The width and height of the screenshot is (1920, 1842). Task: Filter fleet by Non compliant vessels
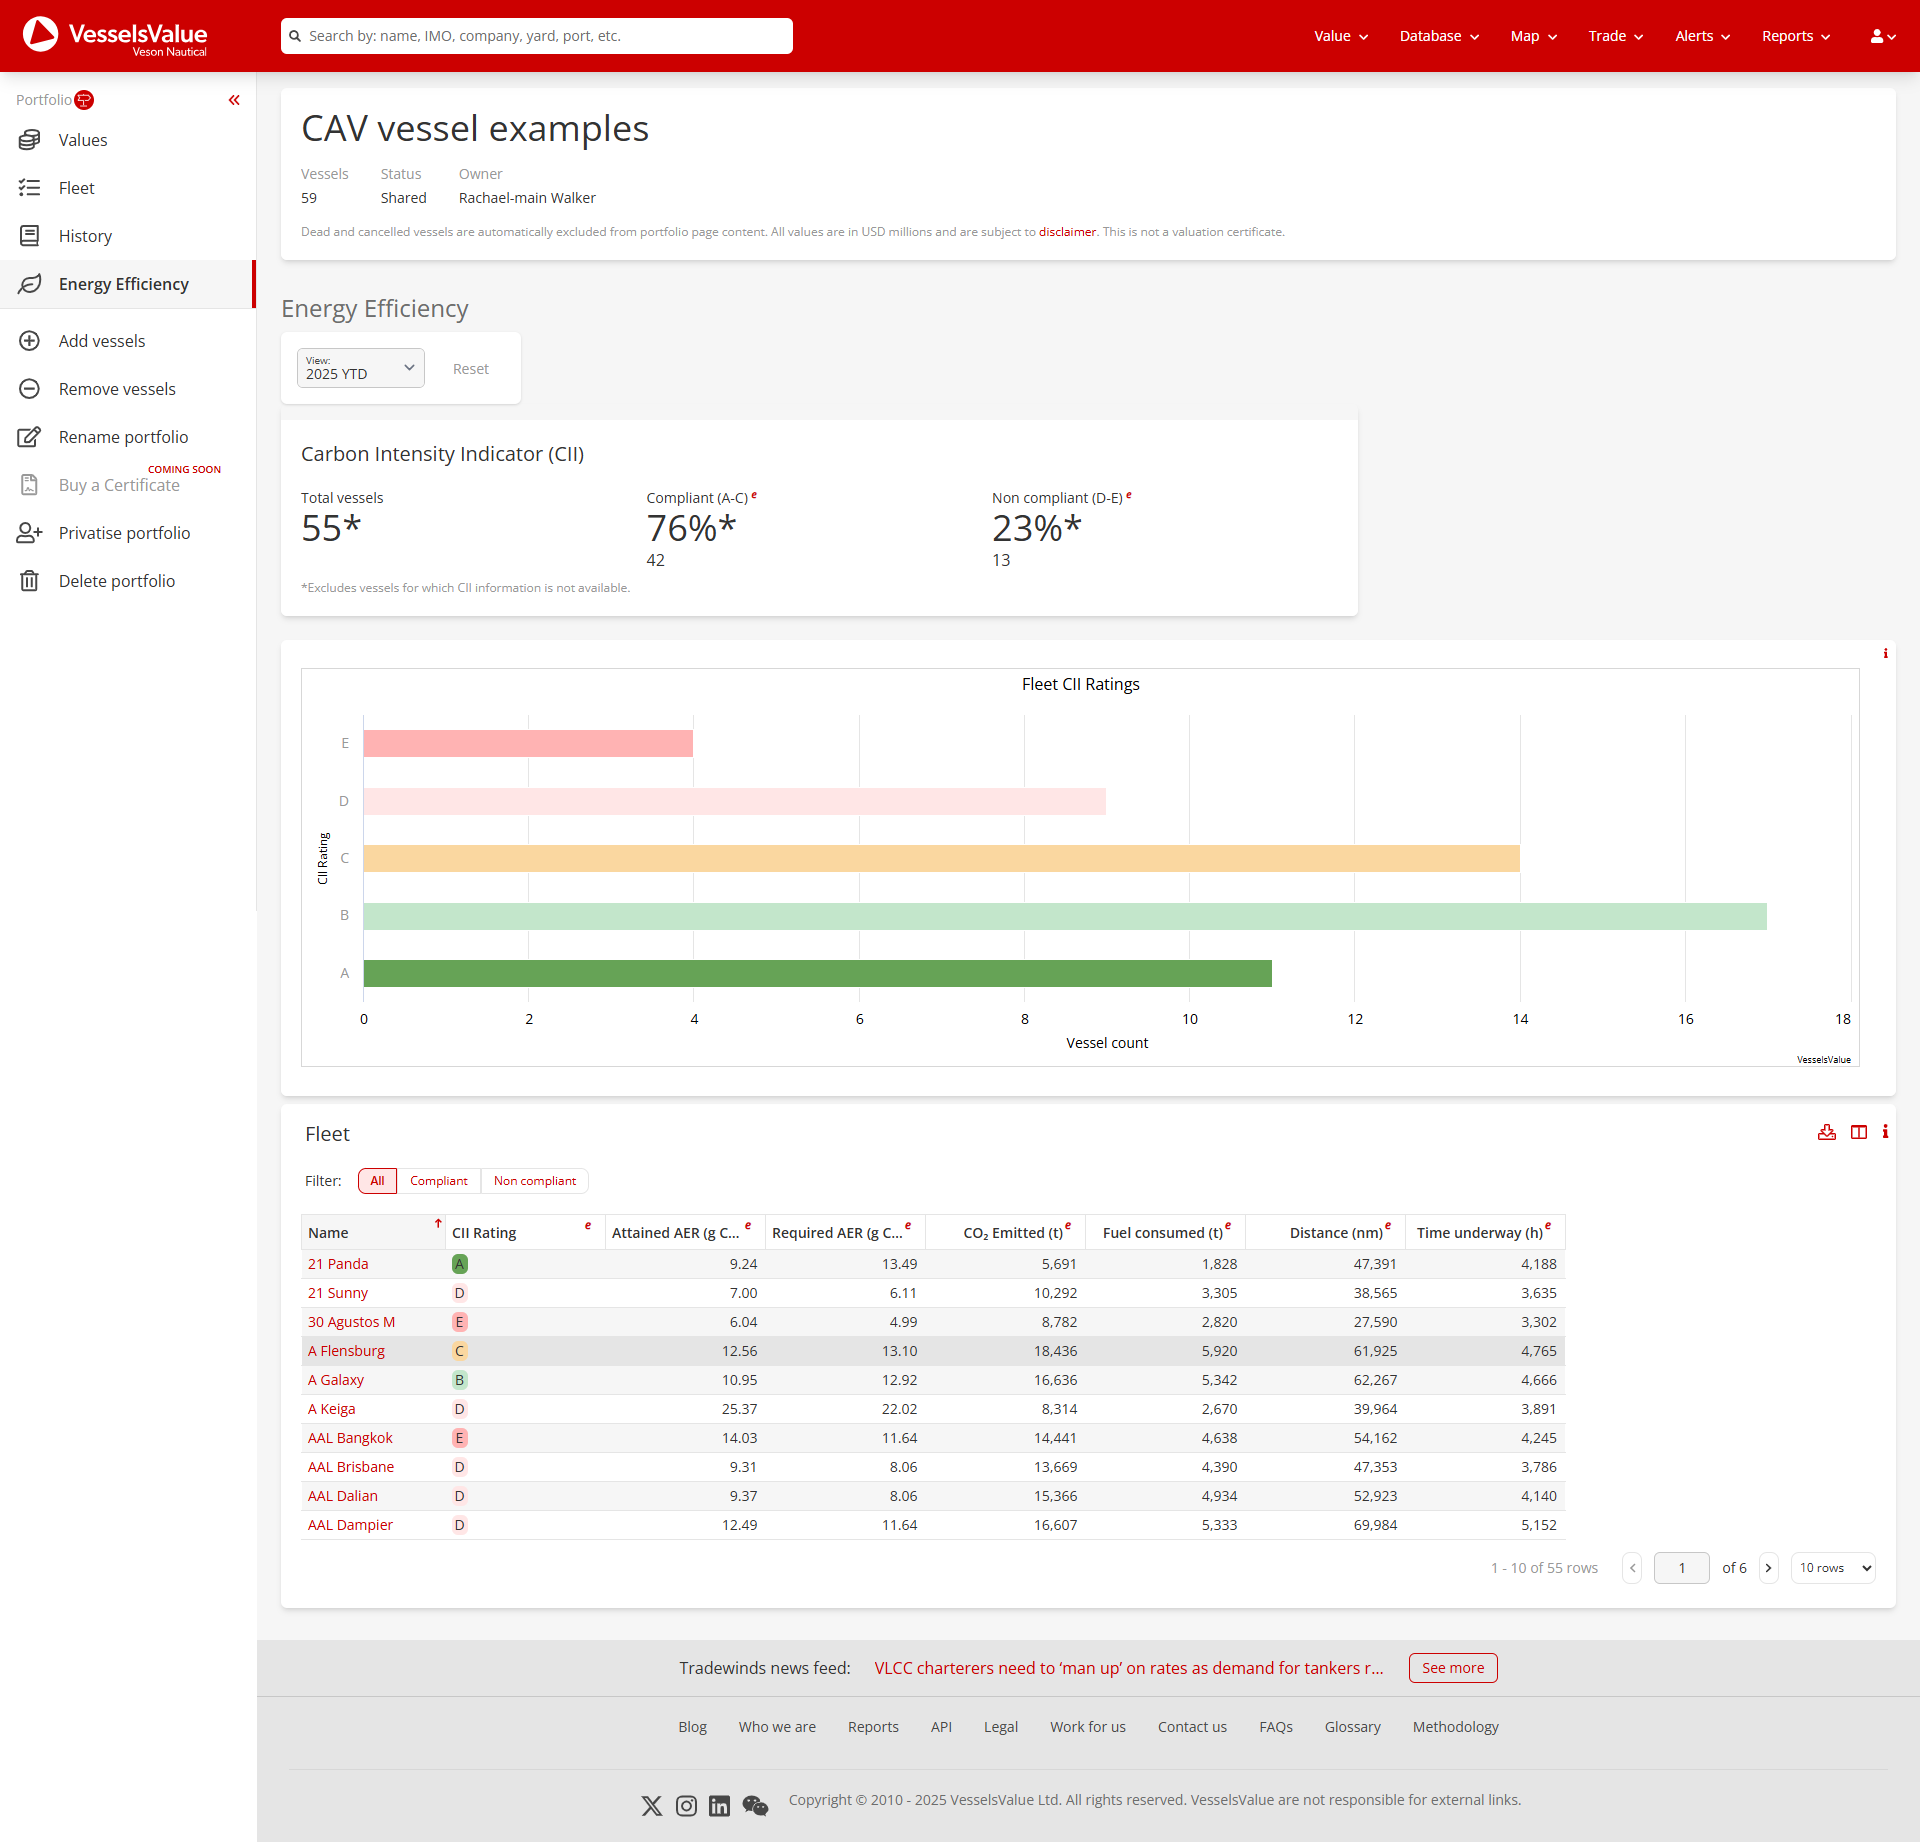point(535,1180)
